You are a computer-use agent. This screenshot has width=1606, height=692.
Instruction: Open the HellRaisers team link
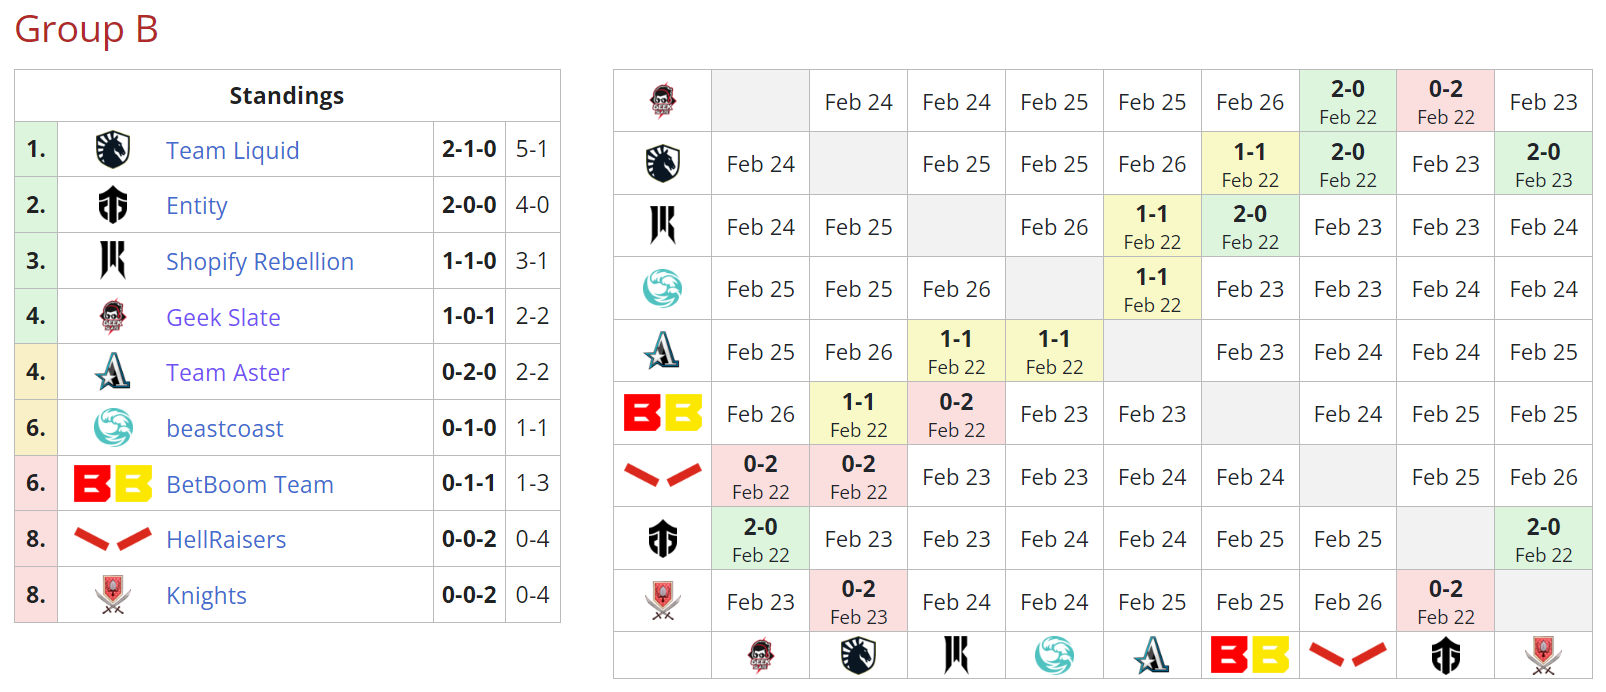coord(226,540)
